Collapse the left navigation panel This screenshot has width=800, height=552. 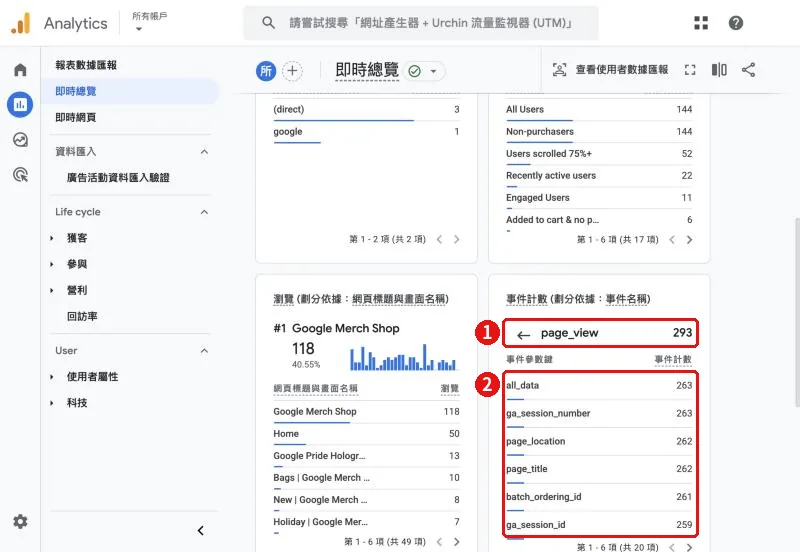(x=201, y=531)
